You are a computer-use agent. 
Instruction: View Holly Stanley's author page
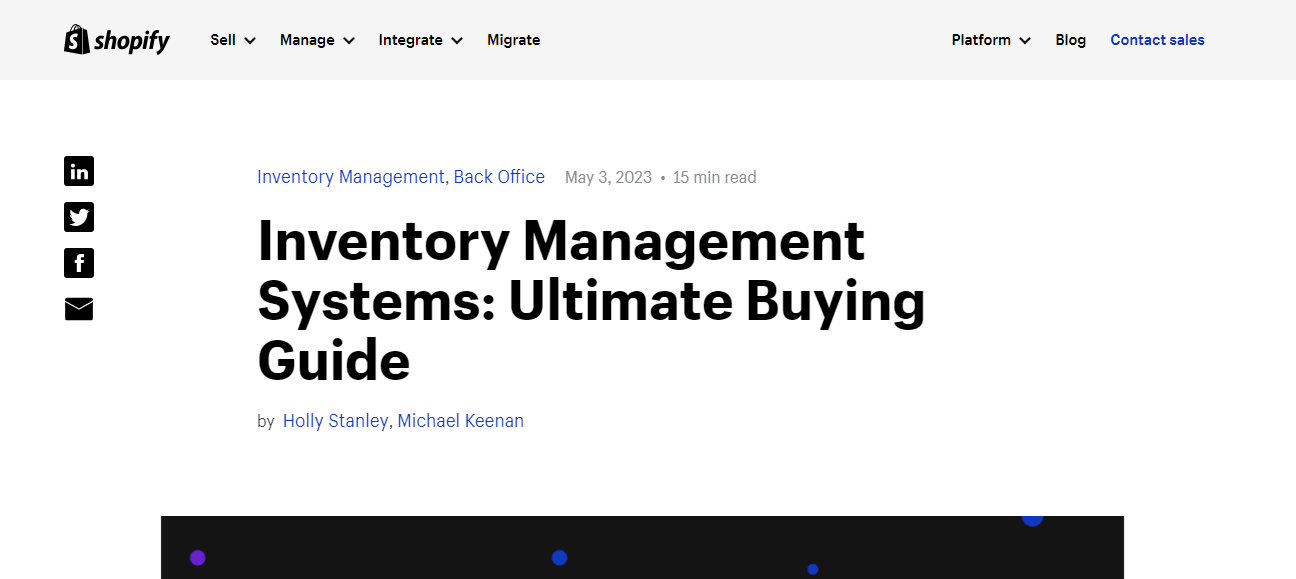pos(335,420)
